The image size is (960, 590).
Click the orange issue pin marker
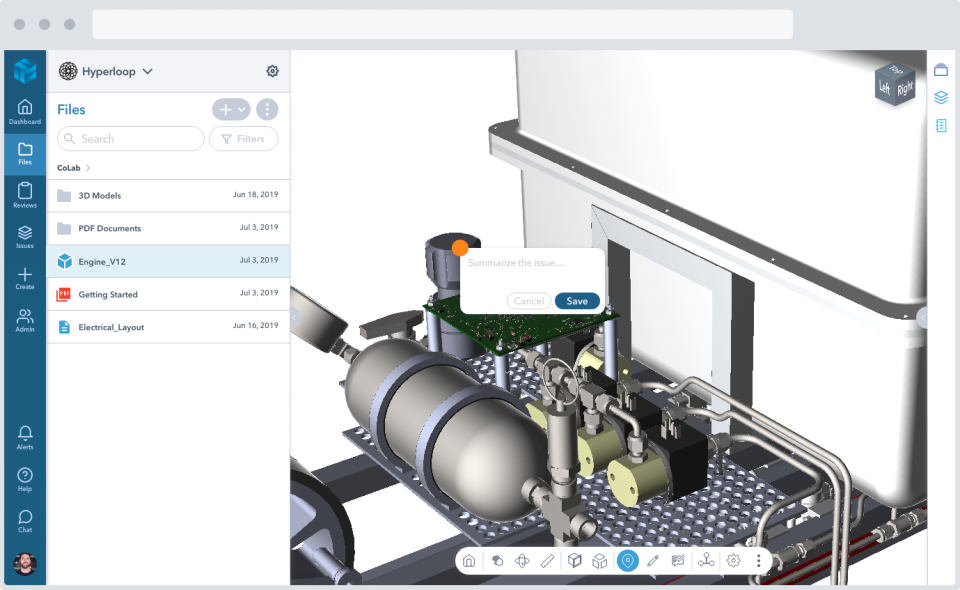460,248
